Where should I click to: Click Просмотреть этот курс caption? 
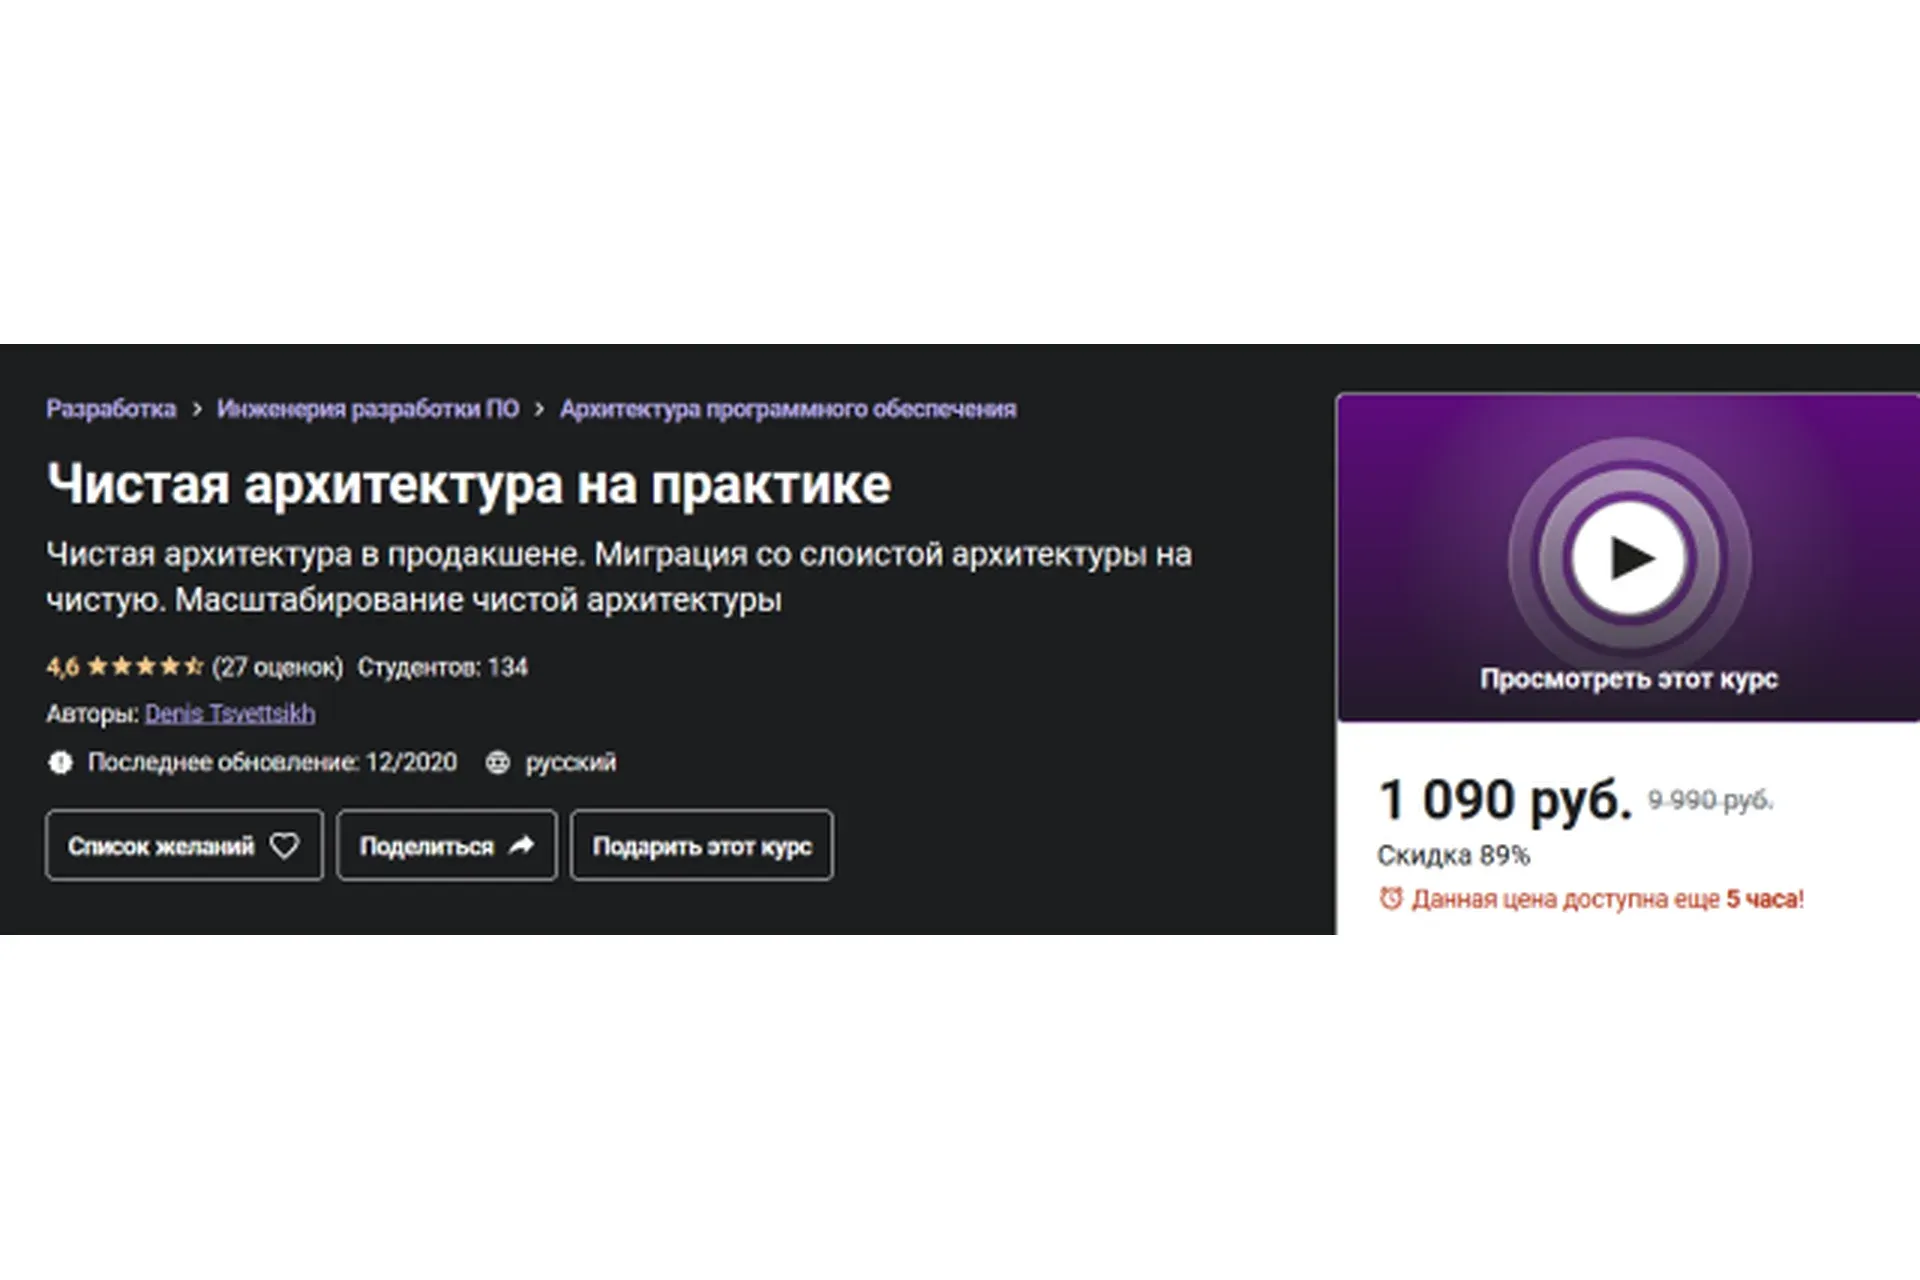(x=1629, y=679)
